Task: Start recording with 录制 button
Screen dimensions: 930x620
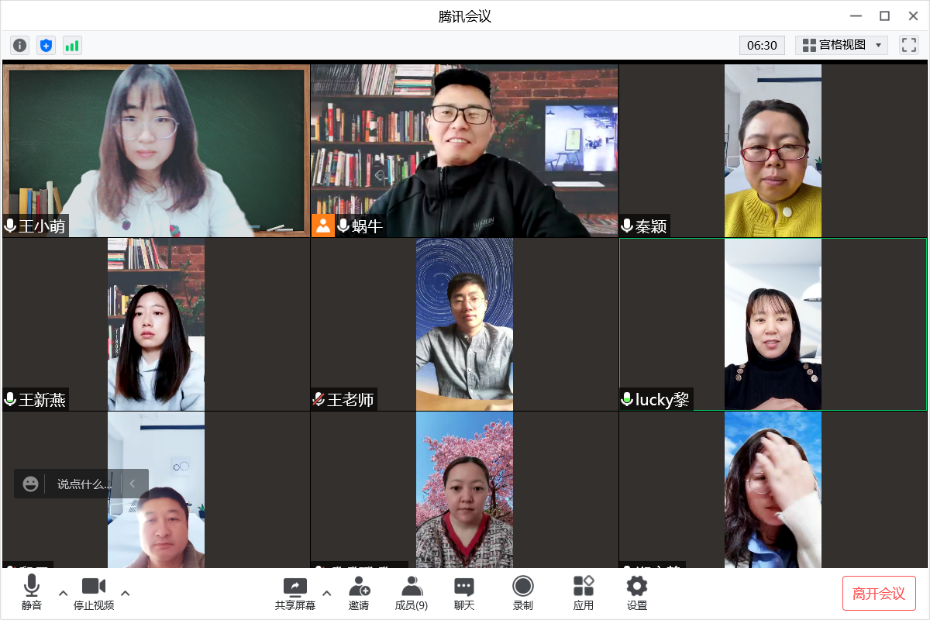Action: 523,592
